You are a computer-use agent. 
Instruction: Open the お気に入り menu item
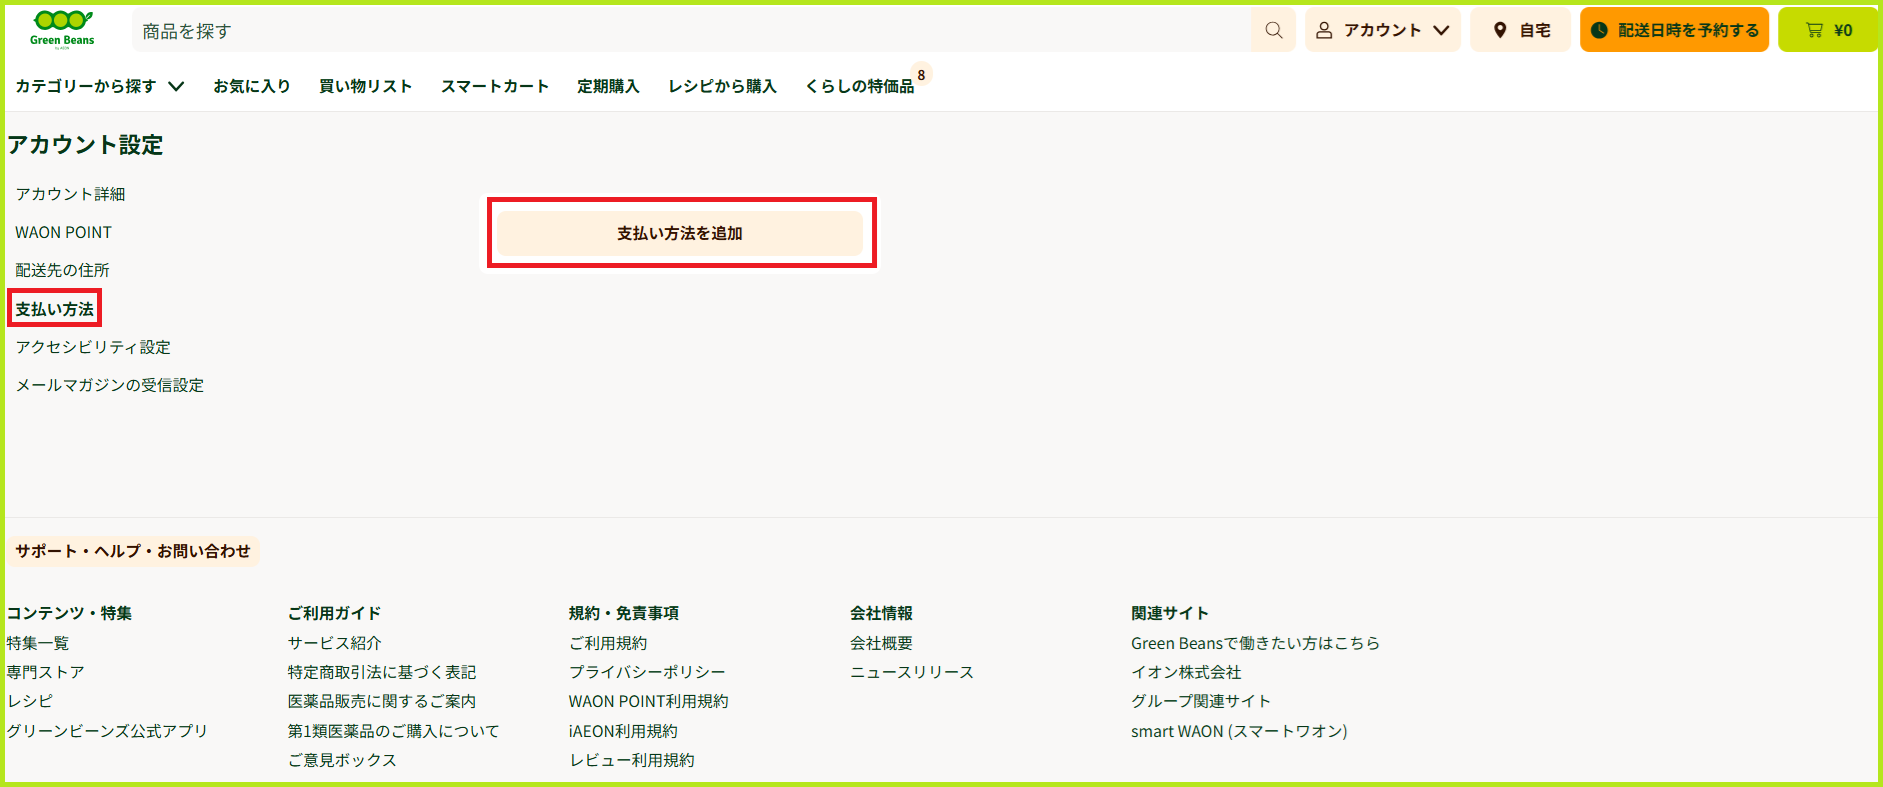coord(251,86)
